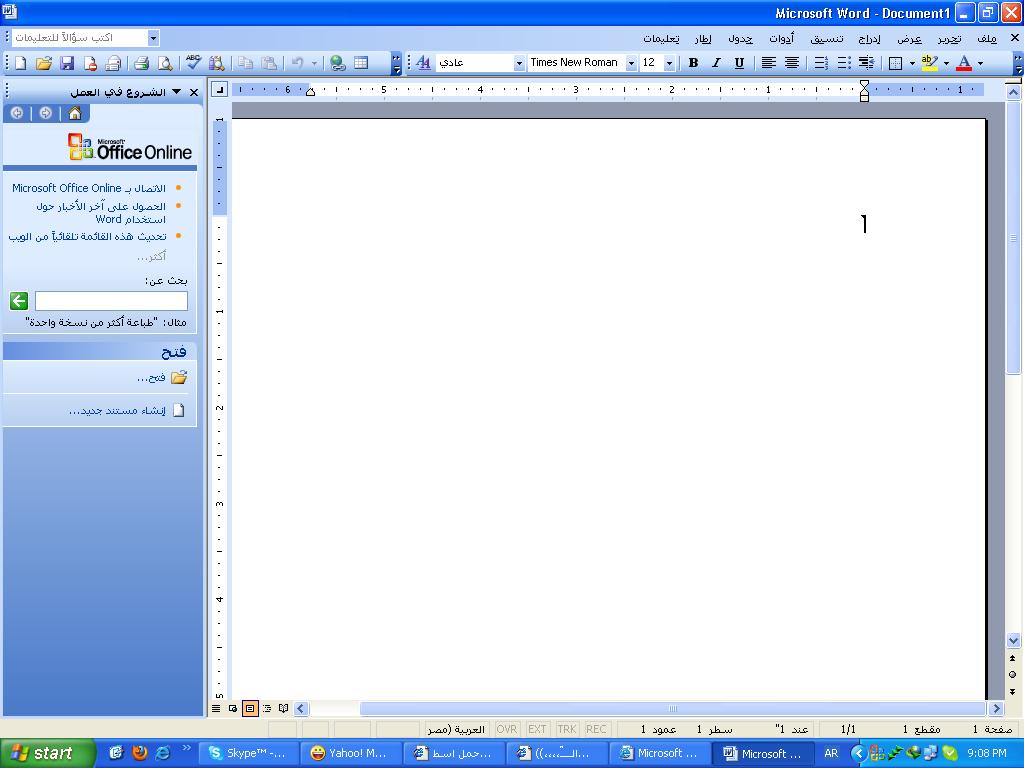The height and width of the screenshot is (768, 1024).
Task: Toggle Italic formatting
Action: tap(716, 63)
